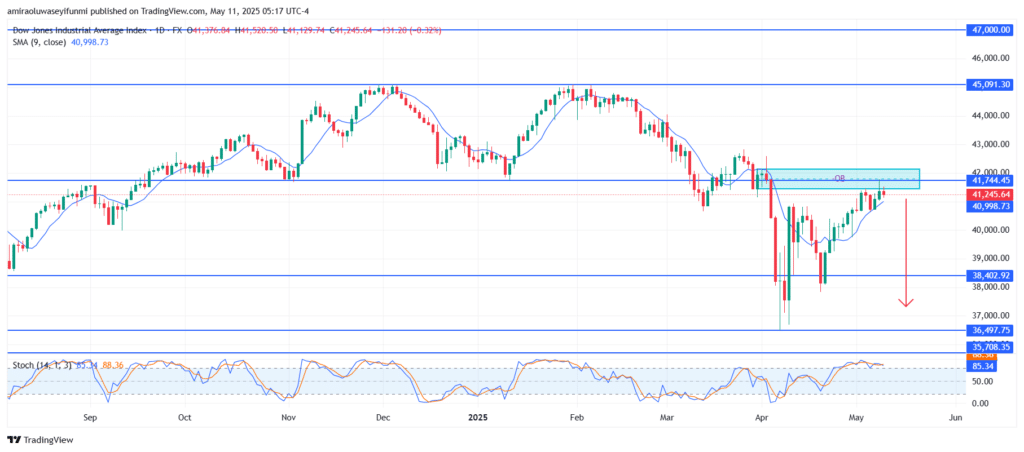Image resolution: width=1024 pixels, height=452 pixels.
Task: Click the Nov label on time axis
Action: (x=287, y=417)
